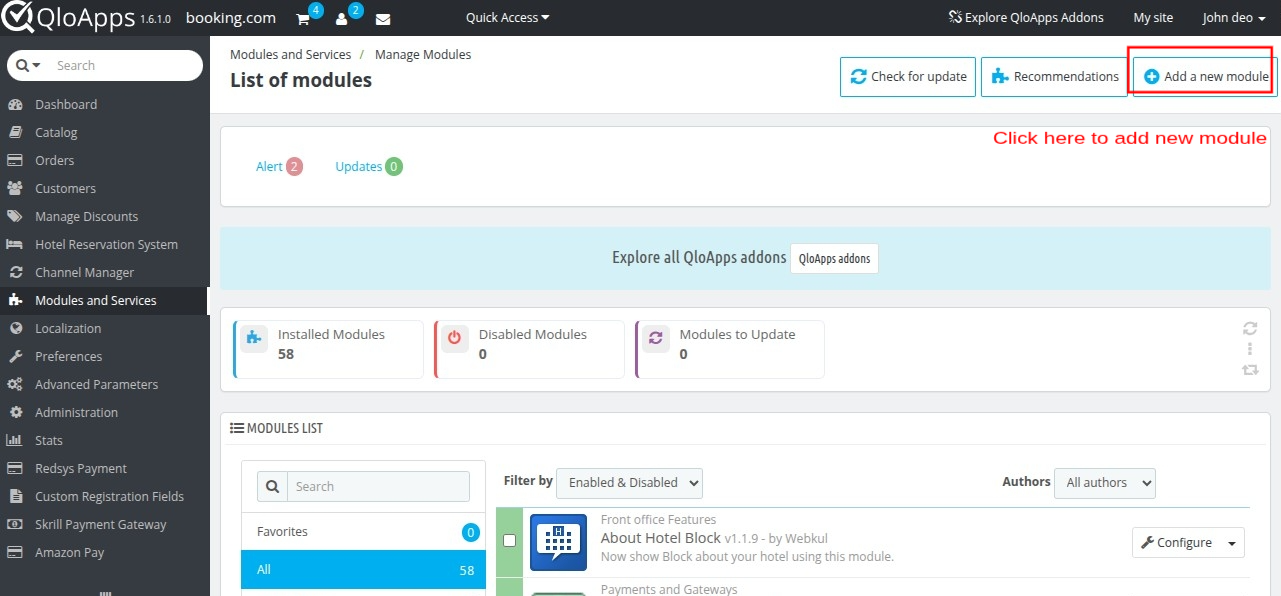The width and height of the screenshot is (1281, 596).
Task: Open the vertical ellipsis options in stats panel
Action: coord(1250,349)
